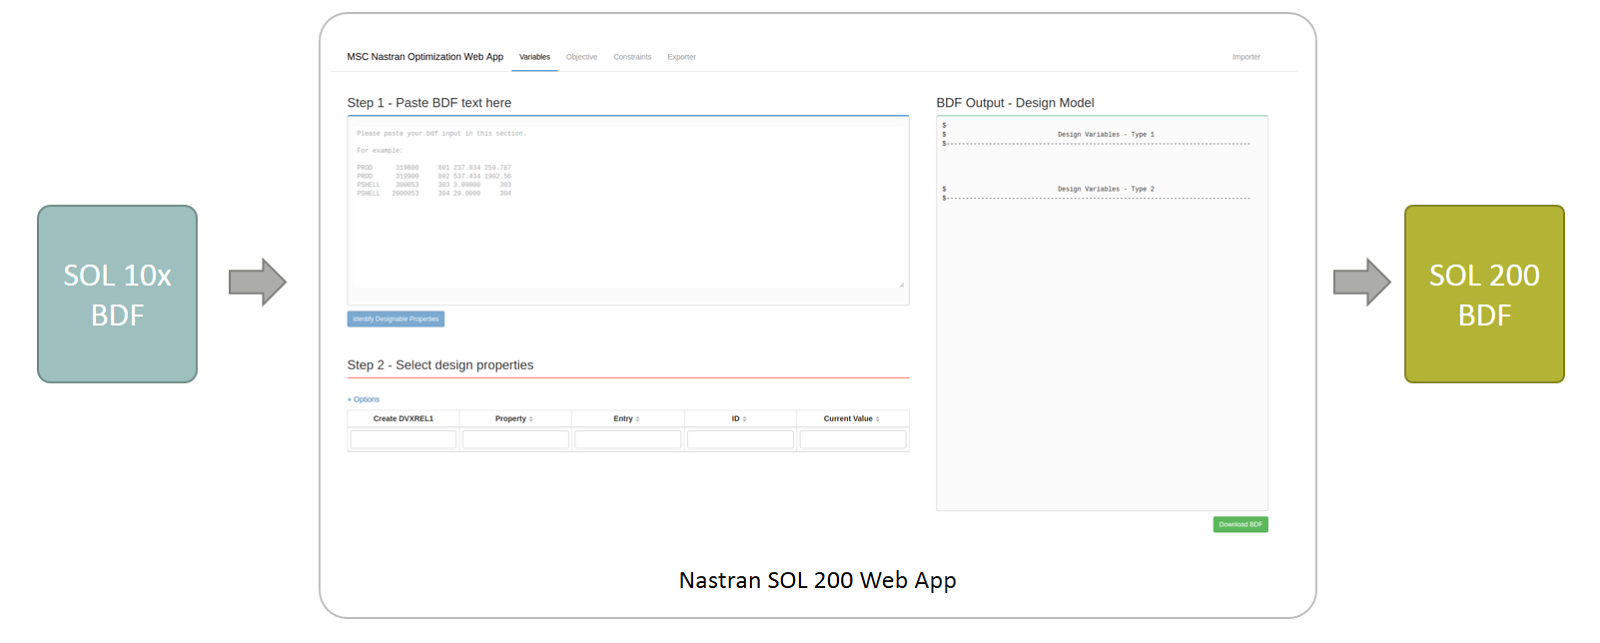Expand the + Options link

click(364, 399)
